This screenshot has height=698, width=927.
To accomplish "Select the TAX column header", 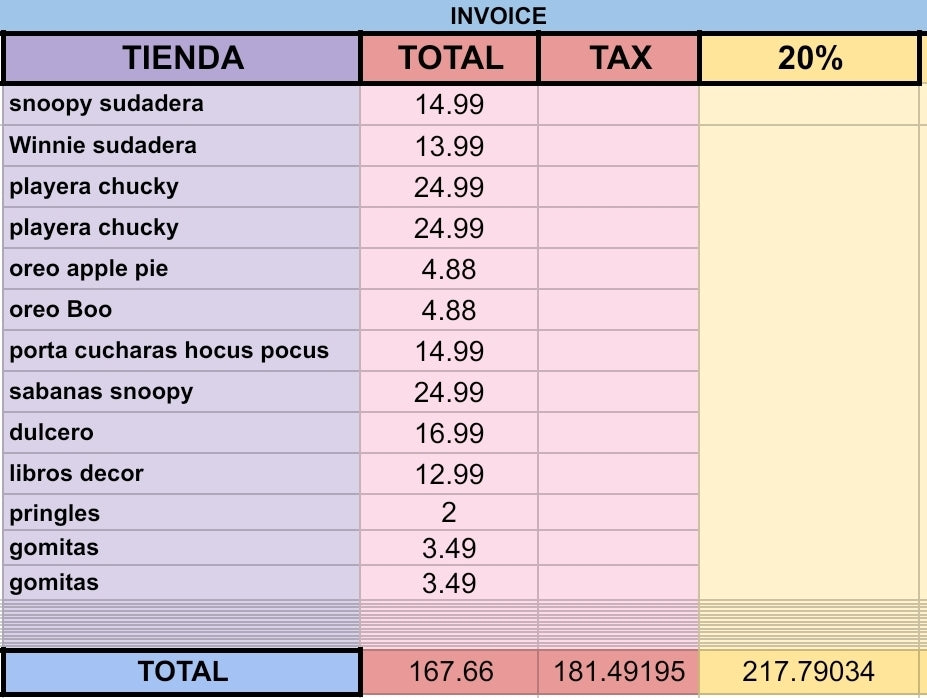I will click(x=619, y=58).
